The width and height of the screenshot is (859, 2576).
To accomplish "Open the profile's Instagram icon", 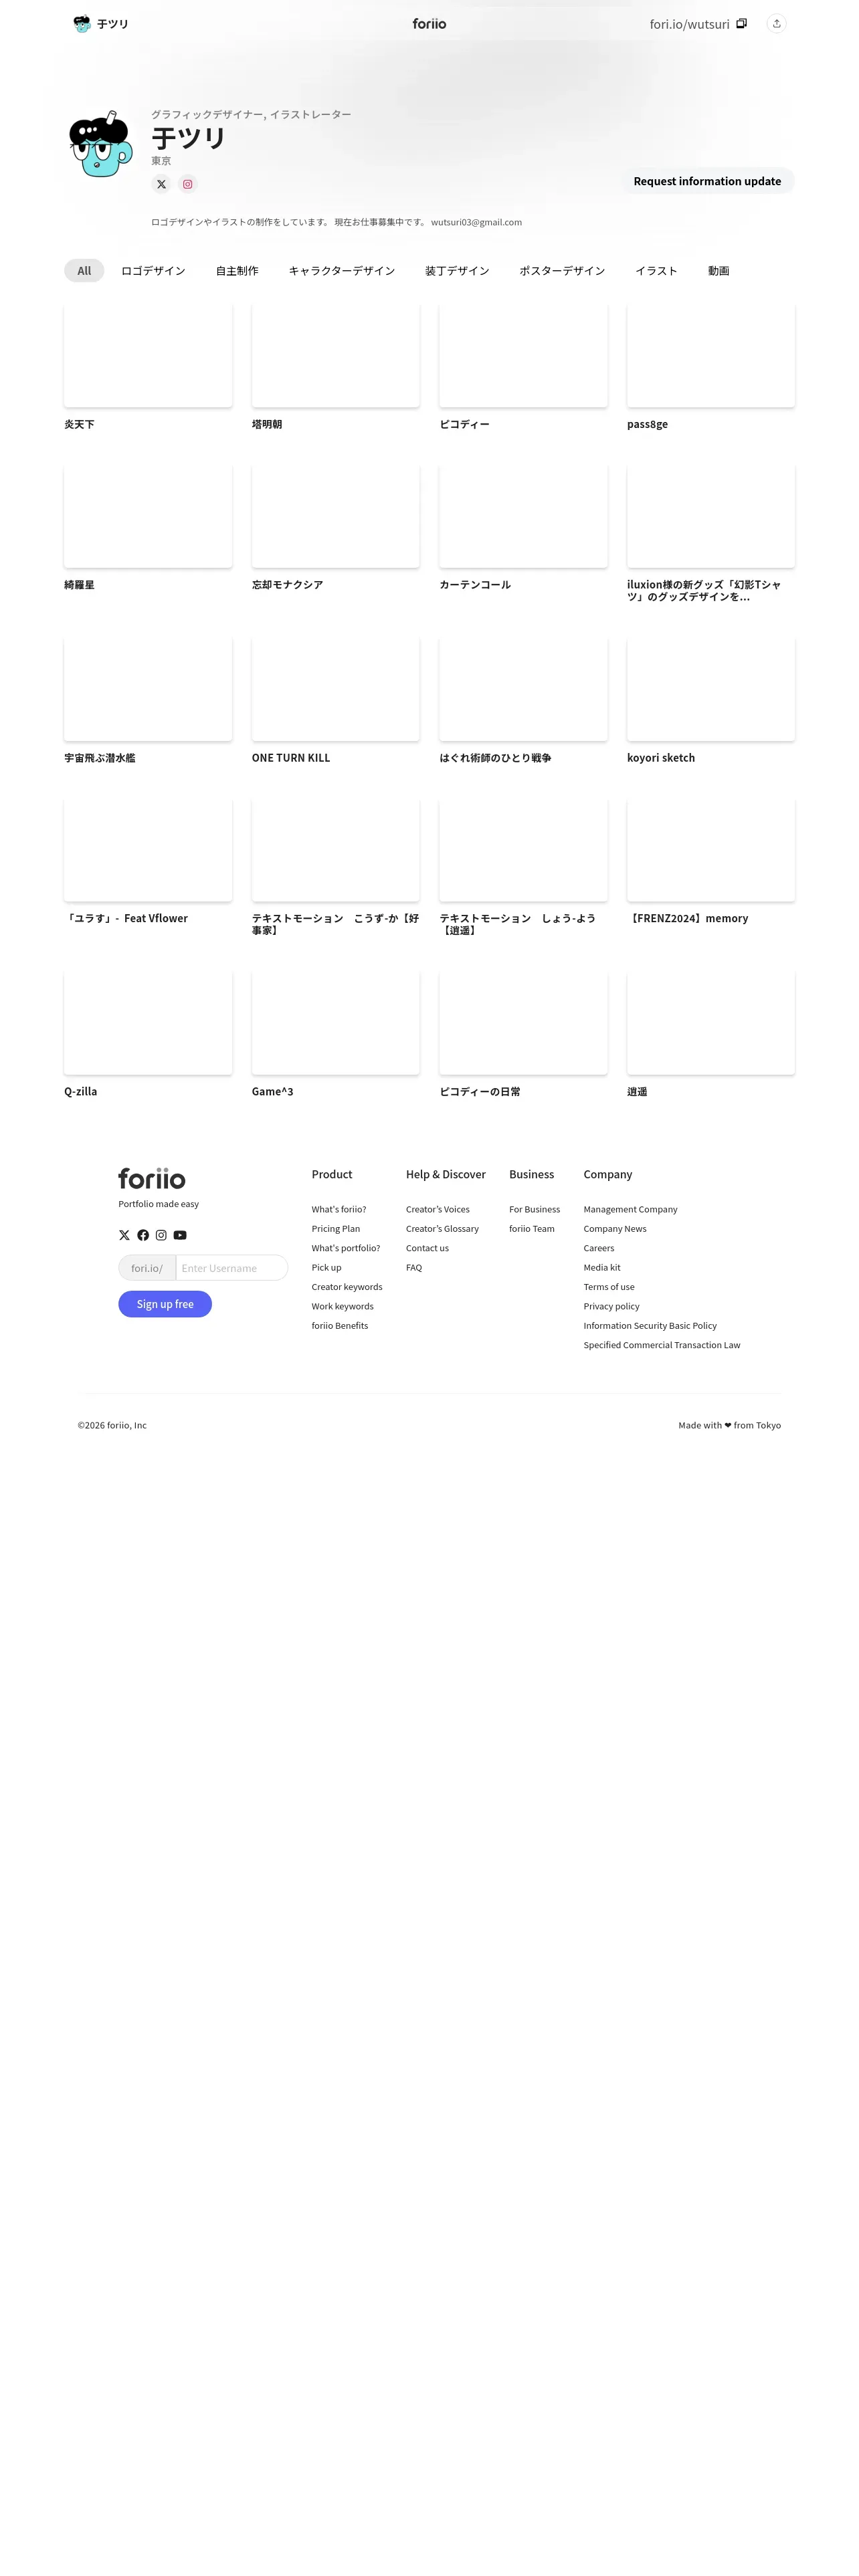I will coord(187,184).
